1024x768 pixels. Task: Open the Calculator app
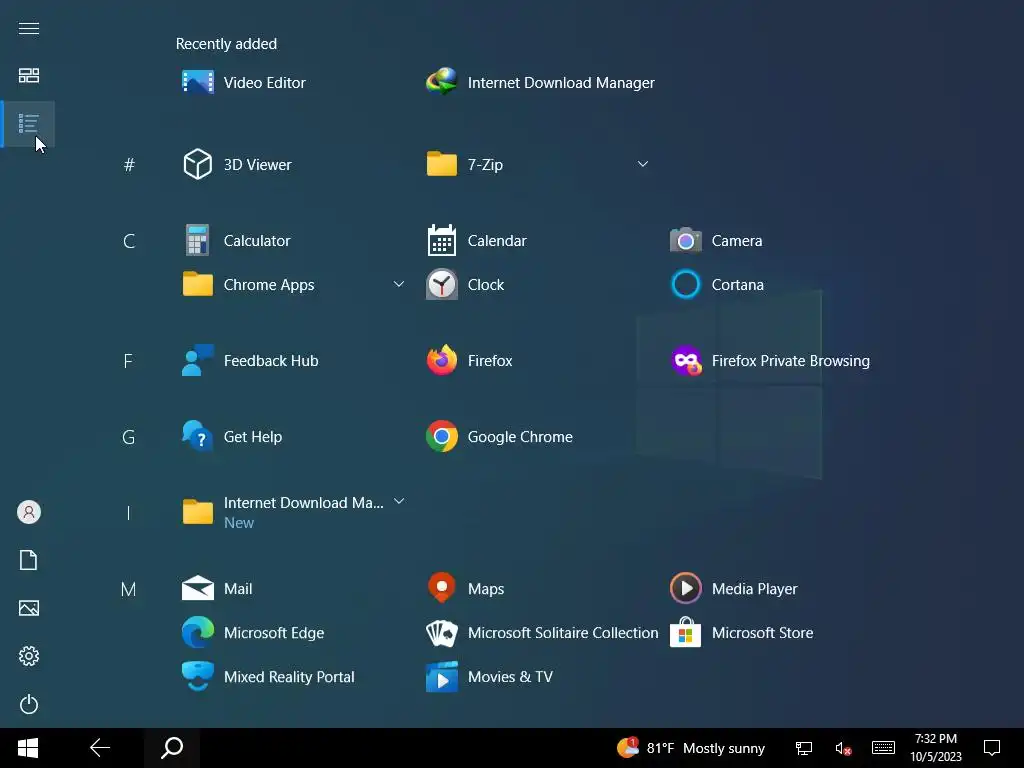coord(236,240)
